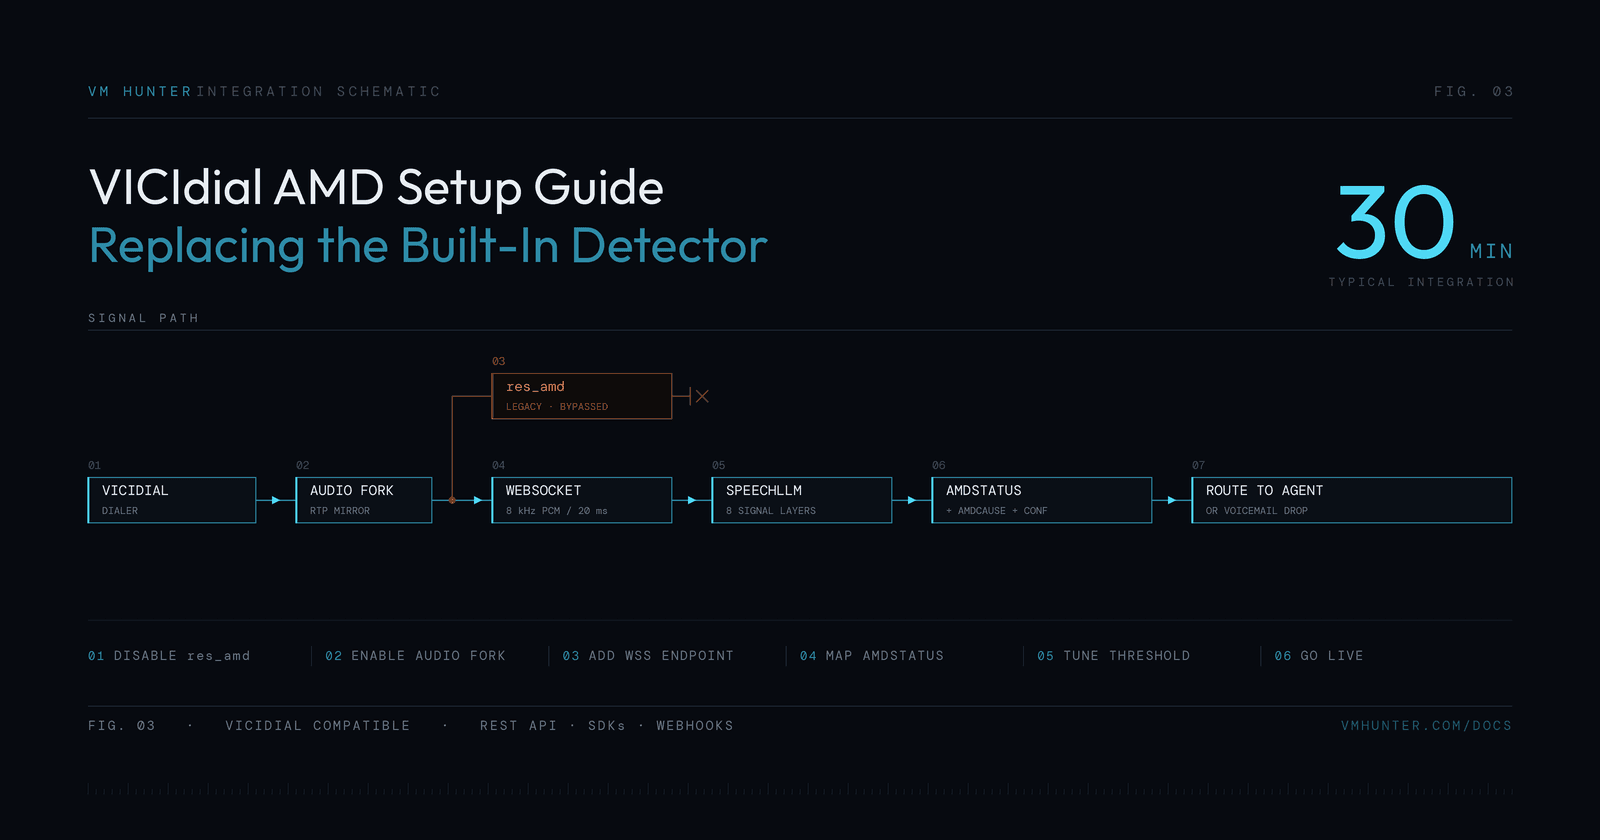The width and height of the screenshot is (1600, 840).
Task: Click the MIN unit label beside 30
Action: click(x=1491, y=251)
